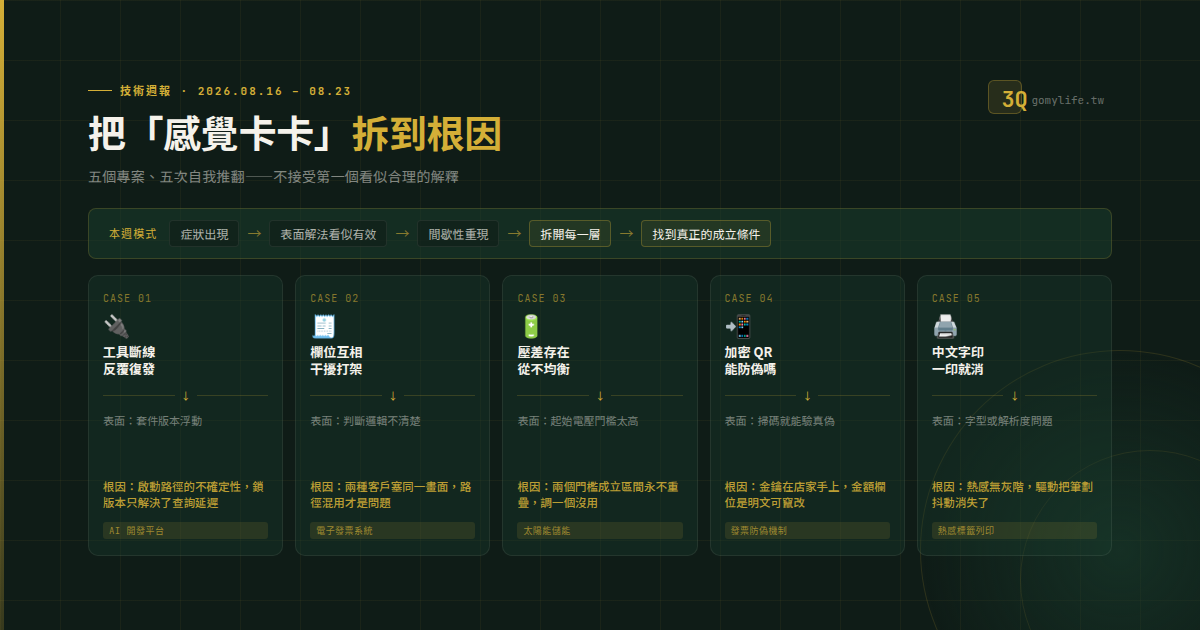Click the phone icon in CASE 04
The height and width of the screenshot is (630, 1200).
[738, 326]
